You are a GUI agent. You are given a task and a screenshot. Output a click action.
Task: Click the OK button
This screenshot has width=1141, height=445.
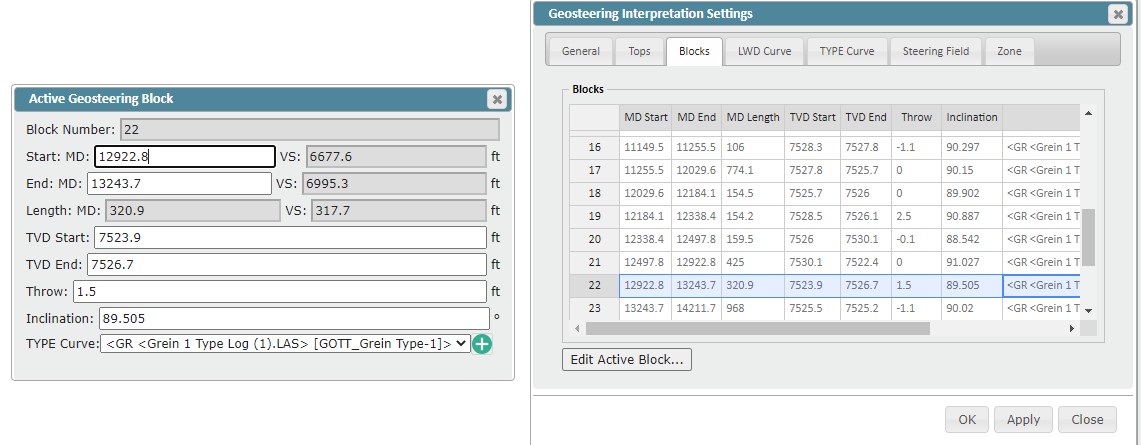(967, 420)
